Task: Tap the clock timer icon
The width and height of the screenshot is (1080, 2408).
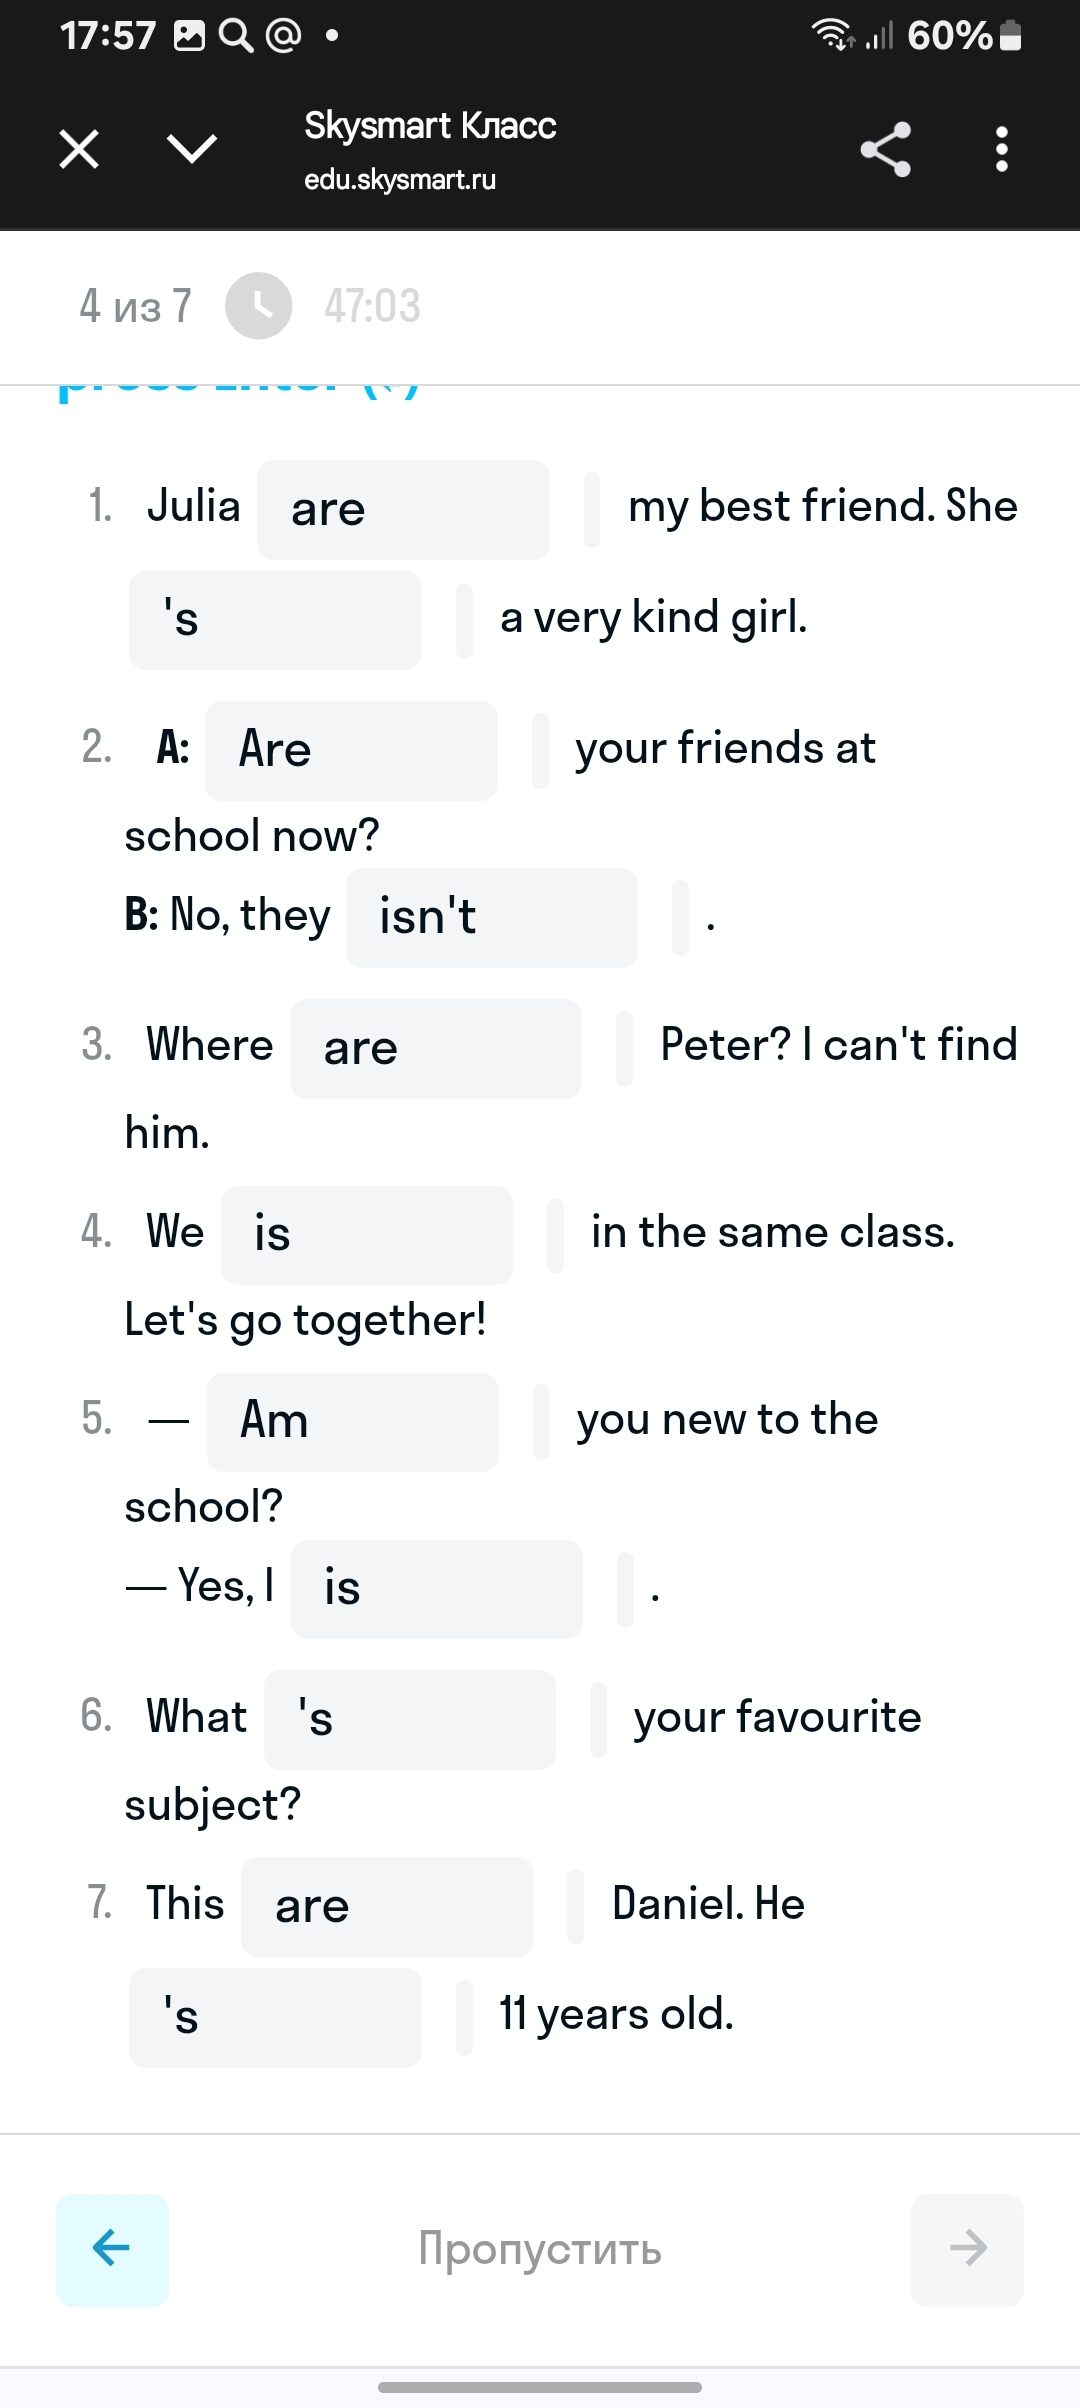Action: [x=258, y=306]
